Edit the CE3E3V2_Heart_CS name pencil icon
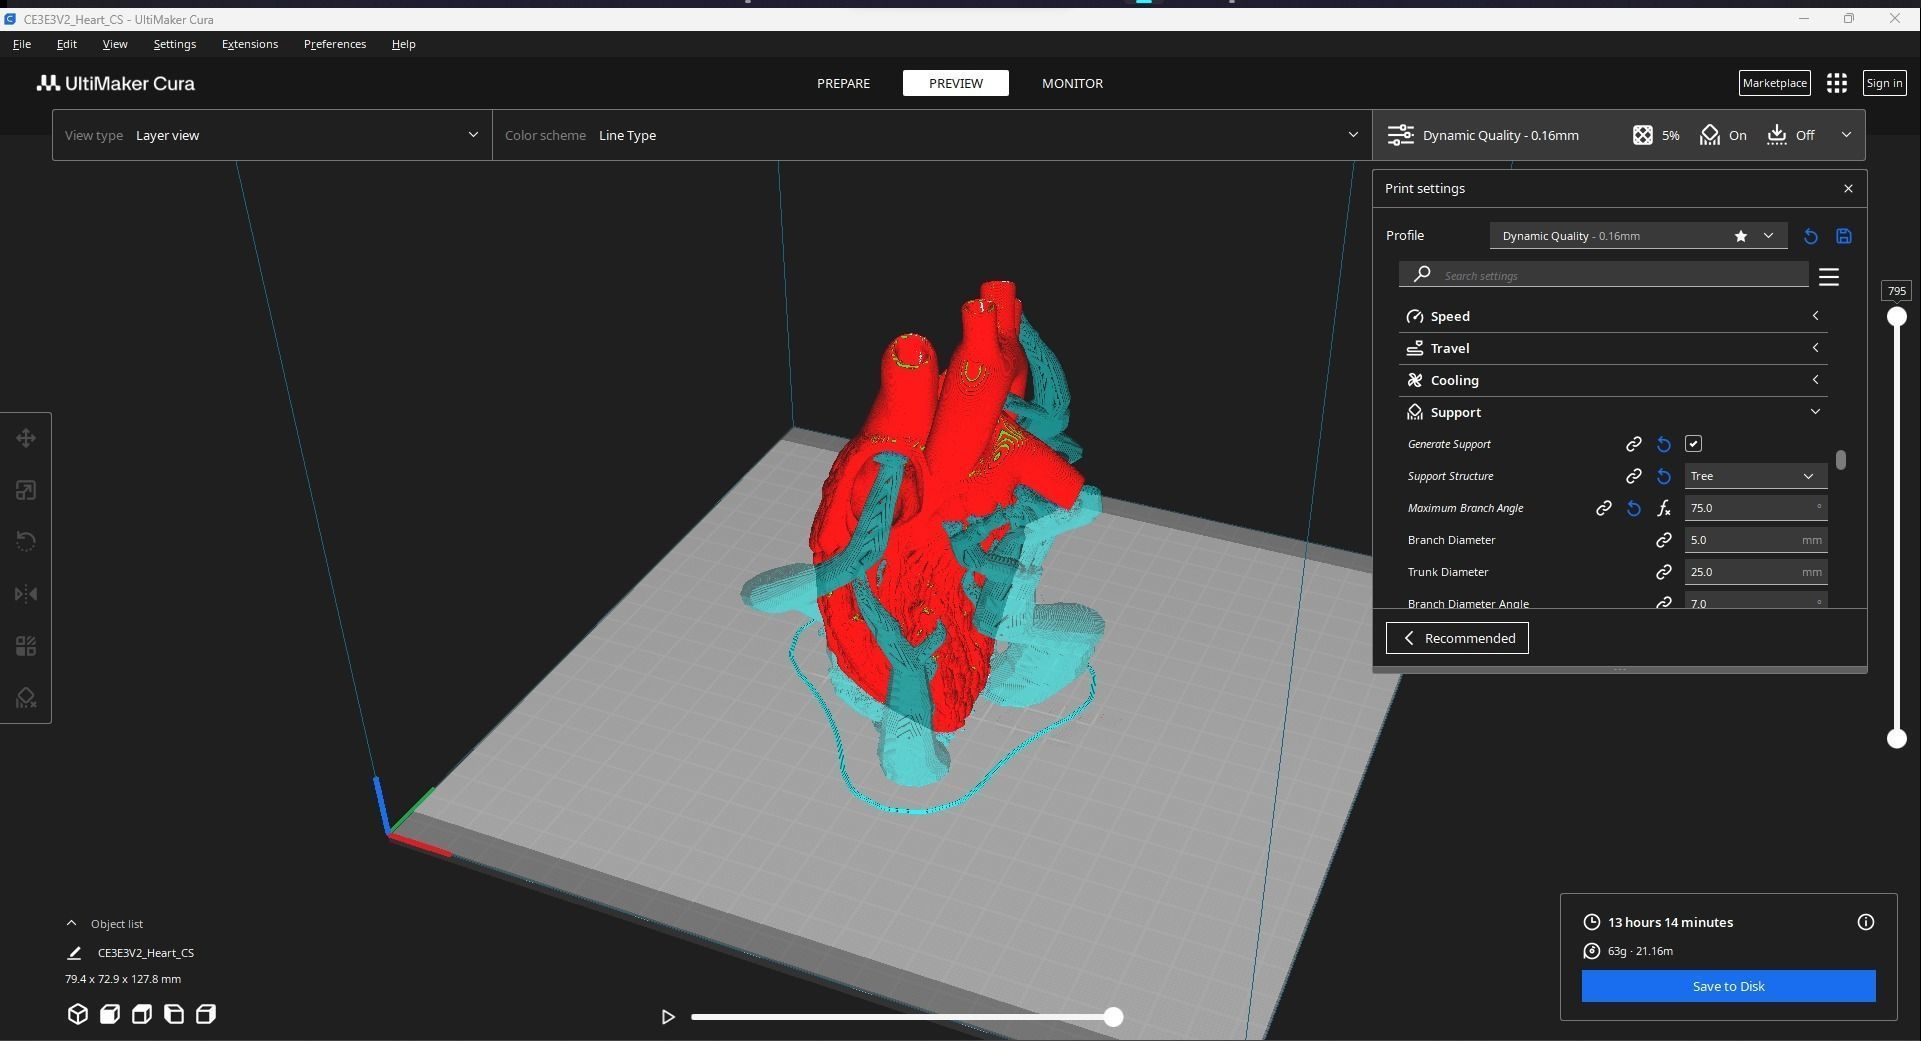Viewport: 1921px width, 1041px height. (74, 953)
